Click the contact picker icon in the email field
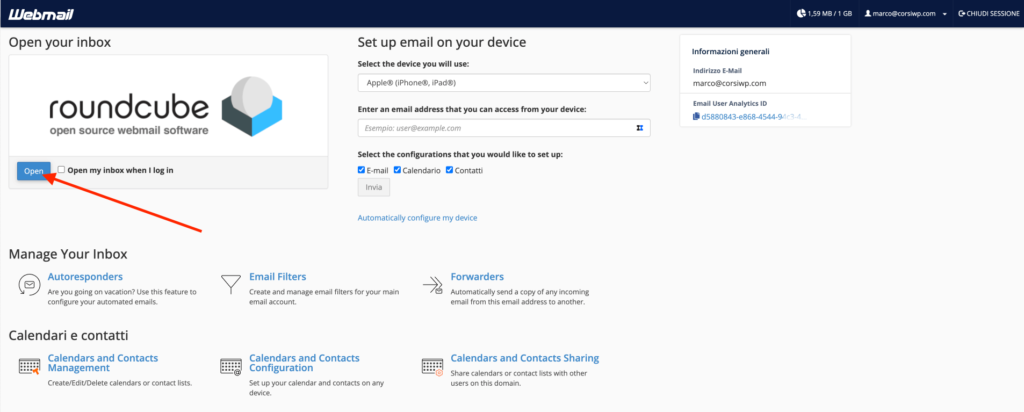Screen dimensions: 1024x412 (640, 128)
